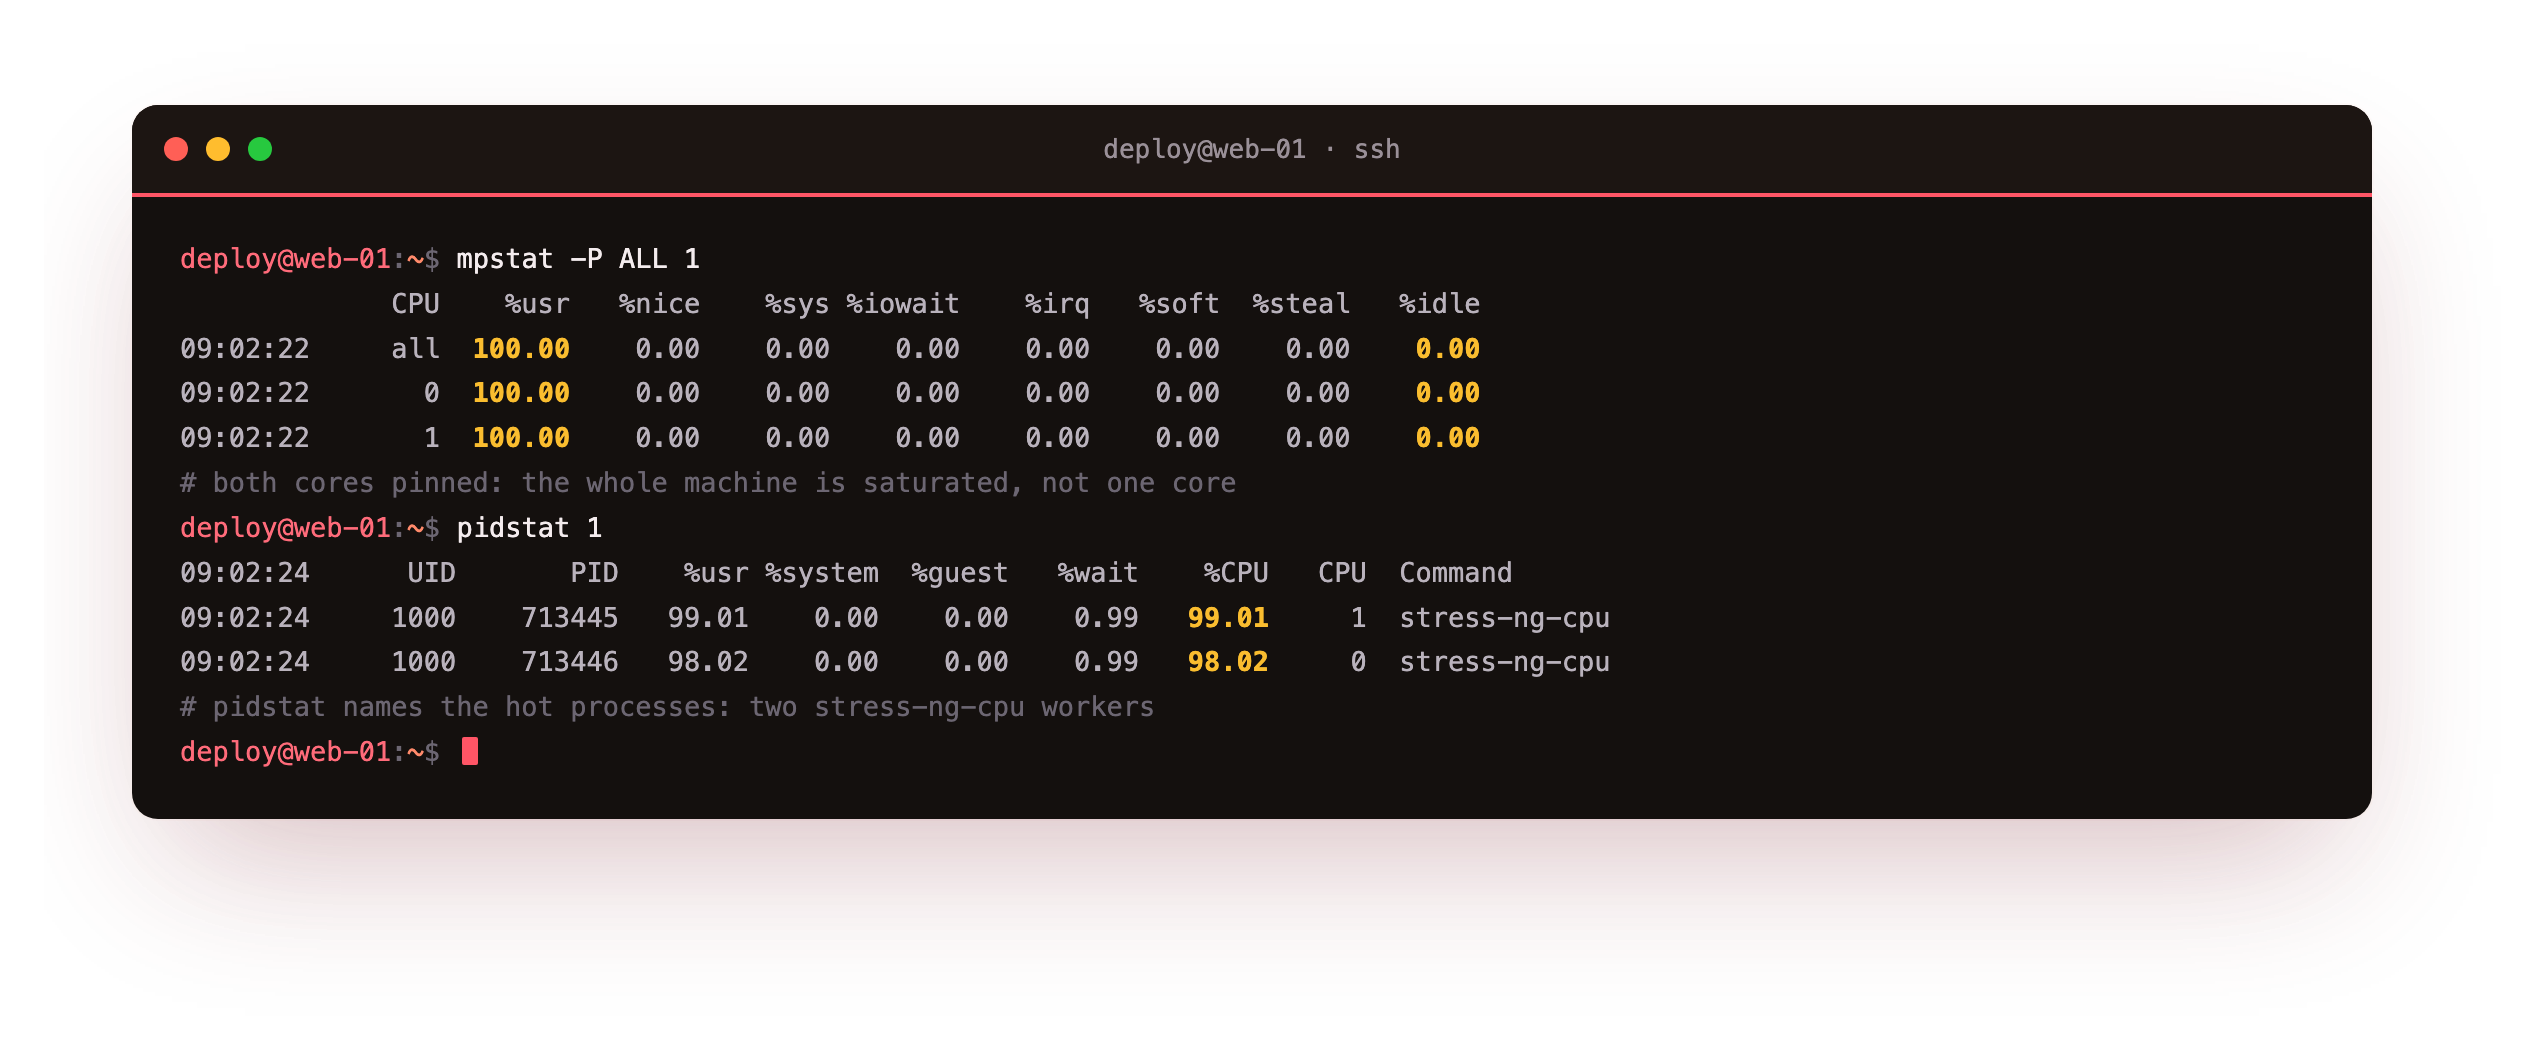
Task: Click the comment about pidstat naming hot processes
Action: (667, 707)
